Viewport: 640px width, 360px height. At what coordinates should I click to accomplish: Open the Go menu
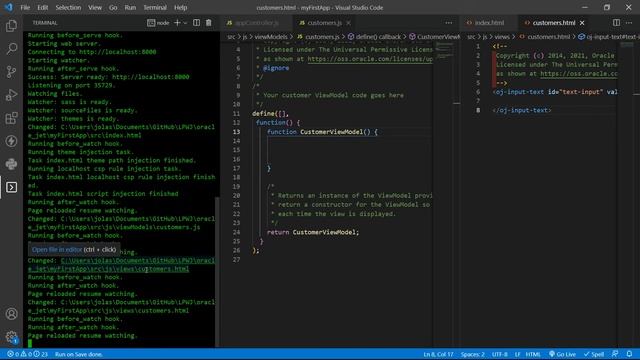pyautogui.click(x=113, y=7)
